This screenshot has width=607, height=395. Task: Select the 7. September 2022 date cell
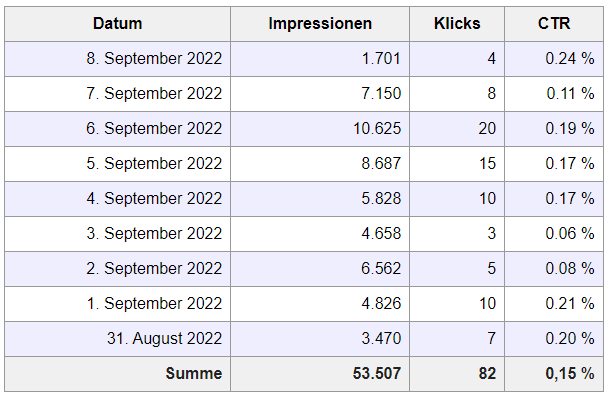pyautogui.click(x=118, y=94)
